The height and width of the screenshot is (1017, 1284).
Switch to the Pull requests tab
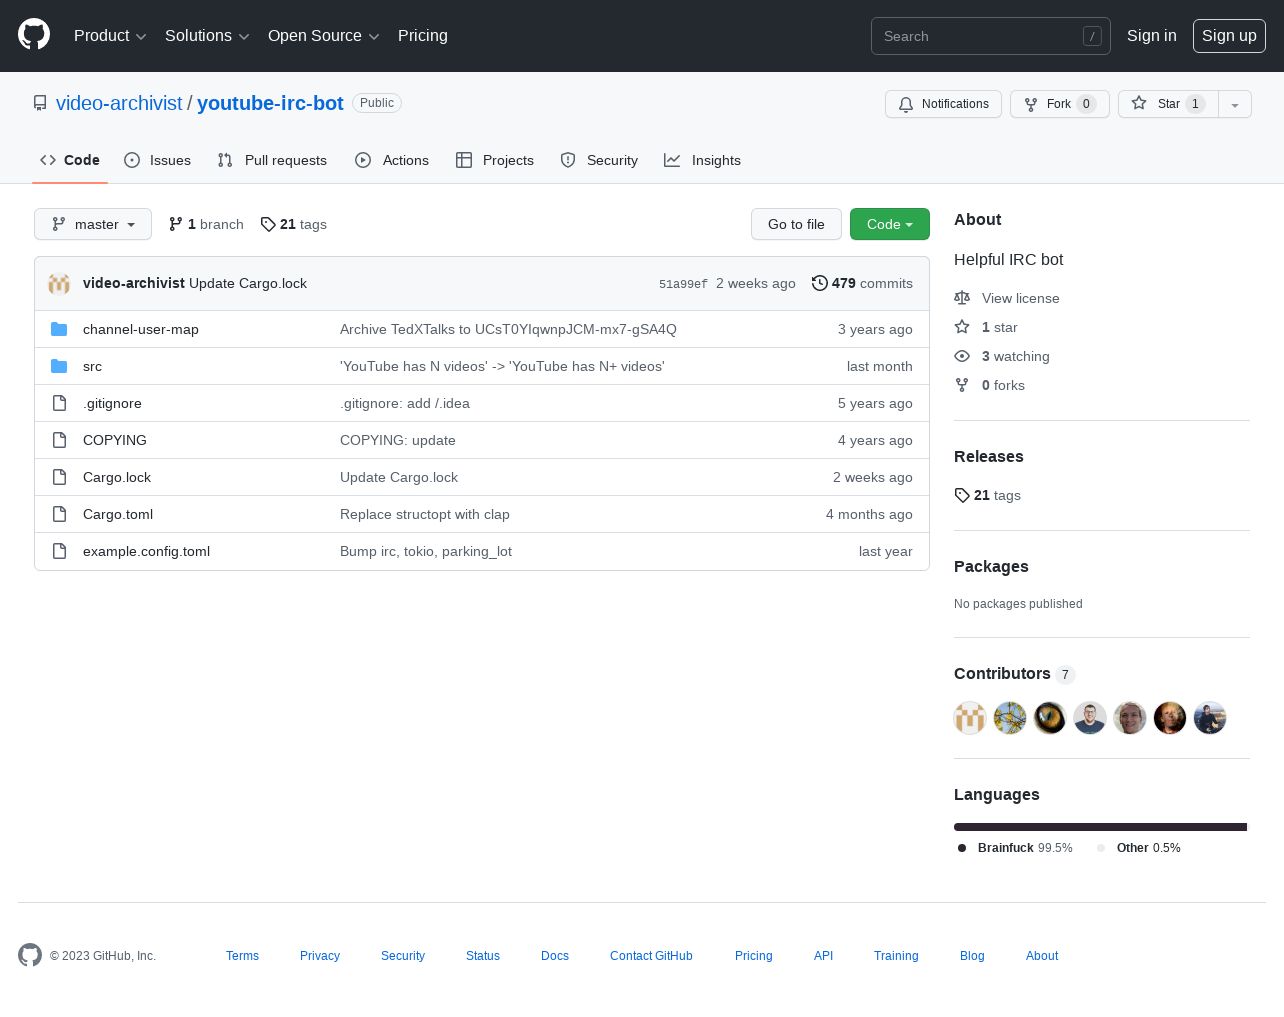click(272, 160)
